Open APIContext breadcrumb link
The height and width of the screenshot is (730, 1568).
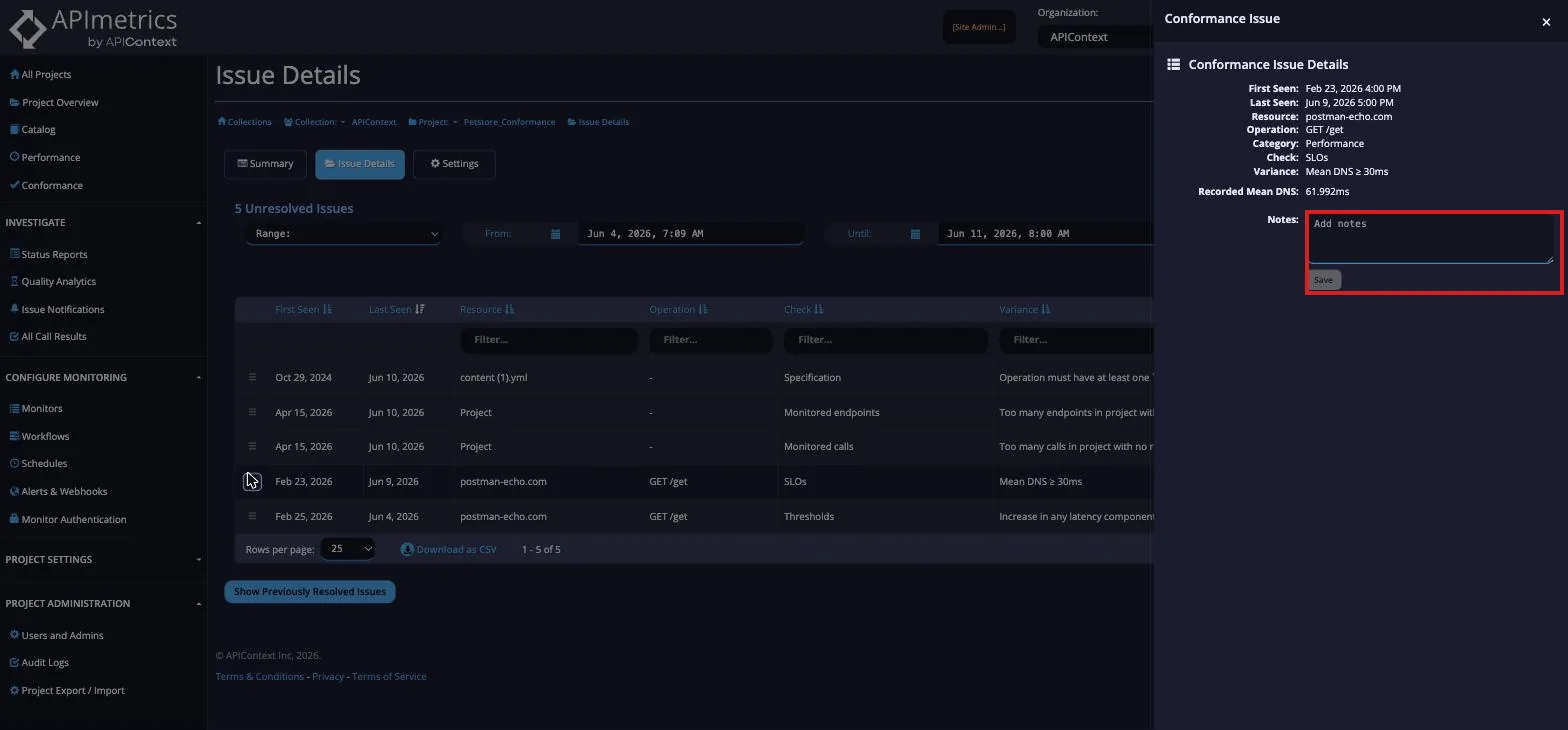coord(374,122)
